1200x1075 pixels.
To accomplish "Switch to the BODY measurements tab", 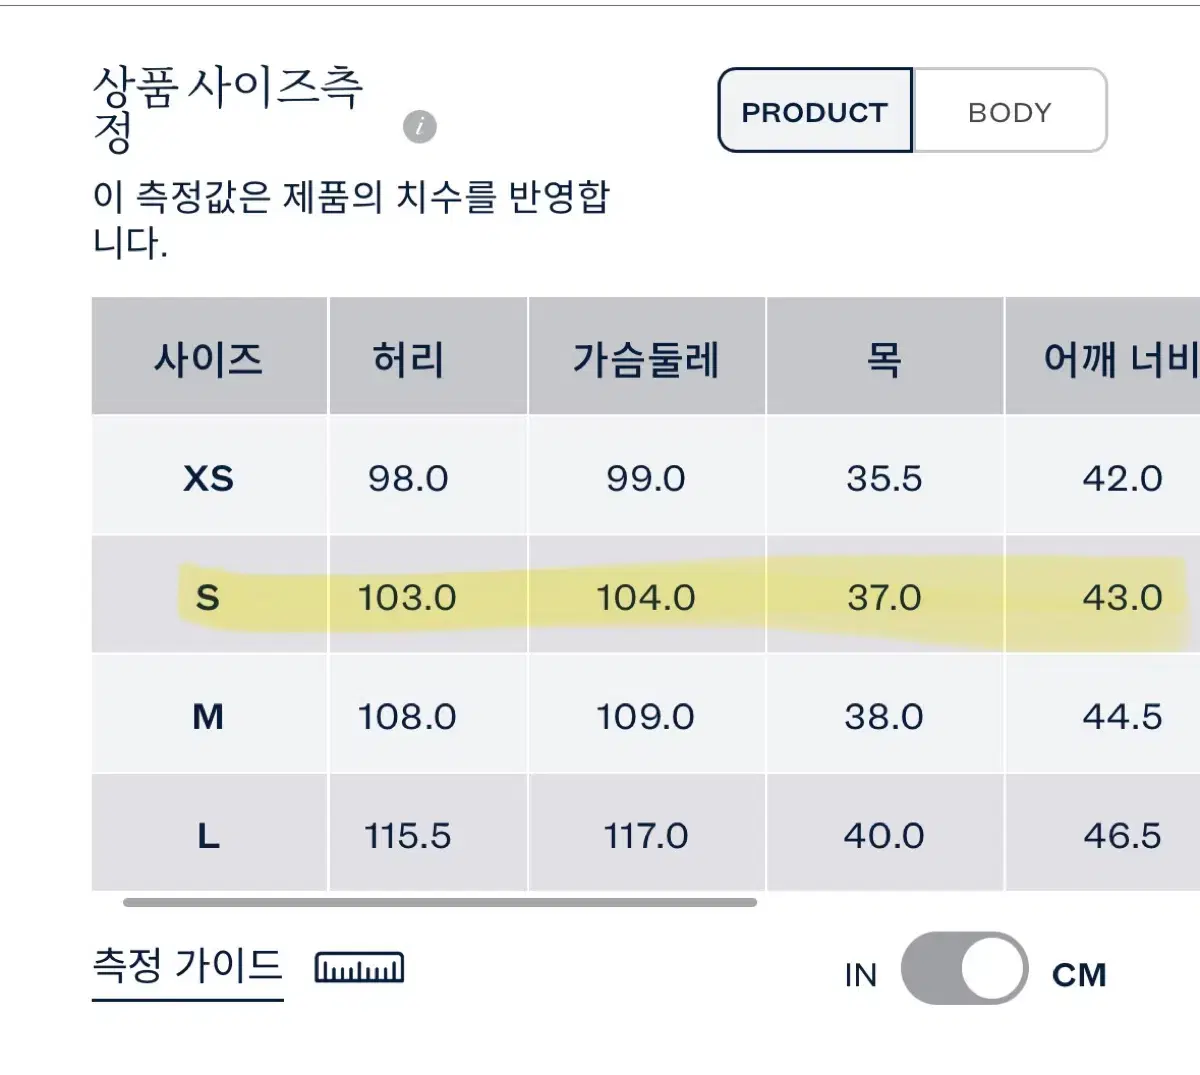I will click(1010, 111).
